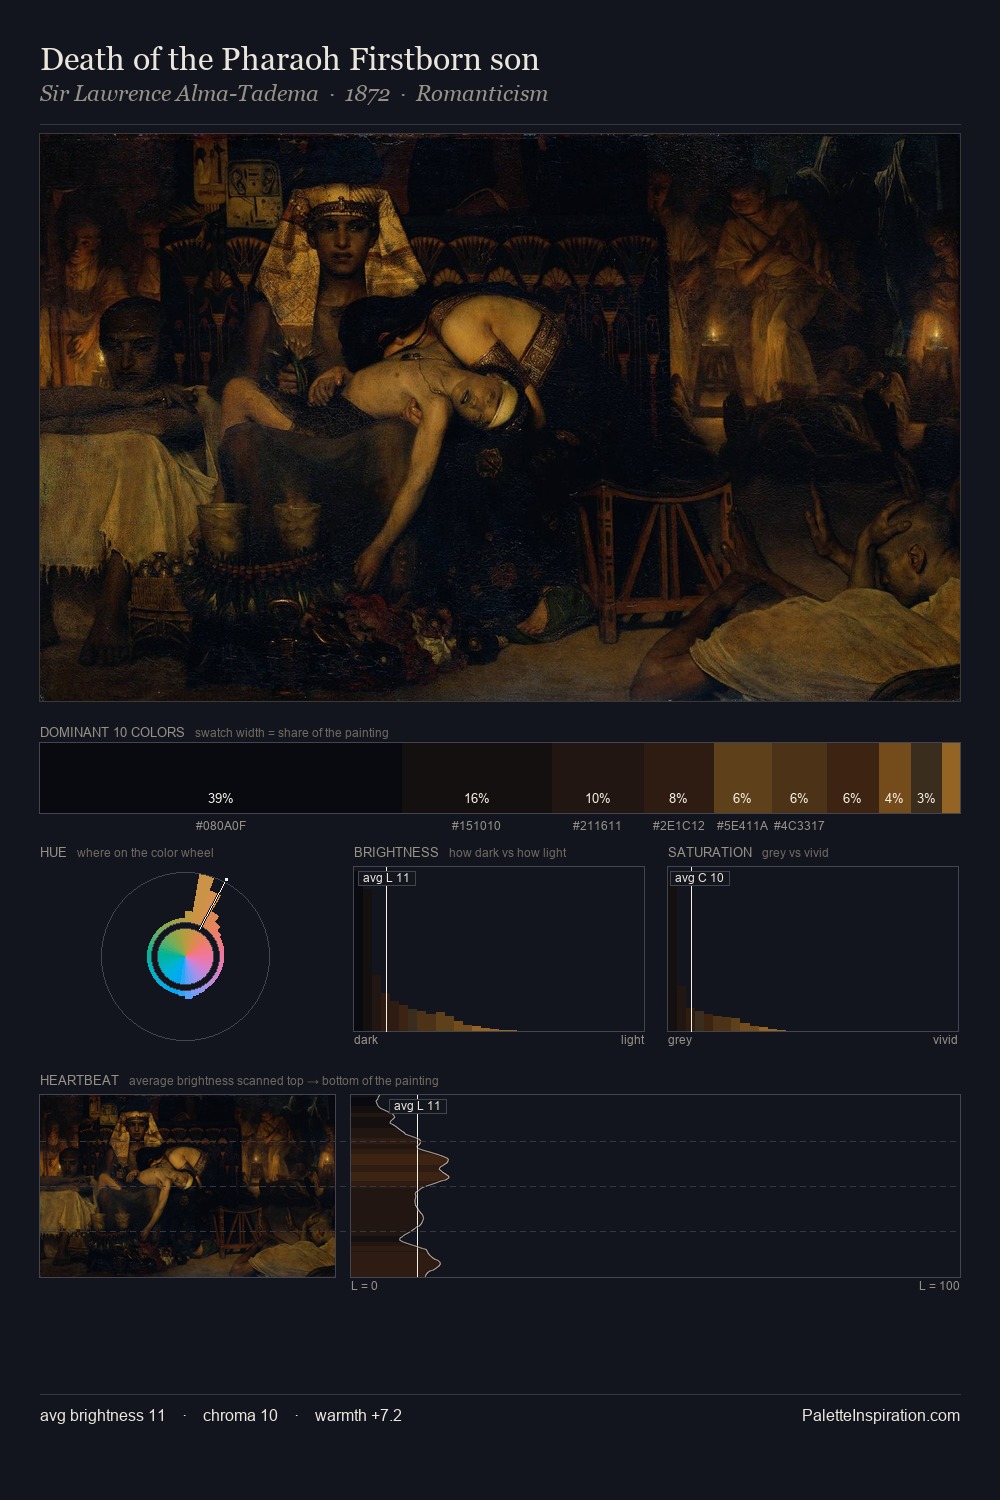
Task: Click the 39% dominant color swatch
Action: tap(221, 778)
